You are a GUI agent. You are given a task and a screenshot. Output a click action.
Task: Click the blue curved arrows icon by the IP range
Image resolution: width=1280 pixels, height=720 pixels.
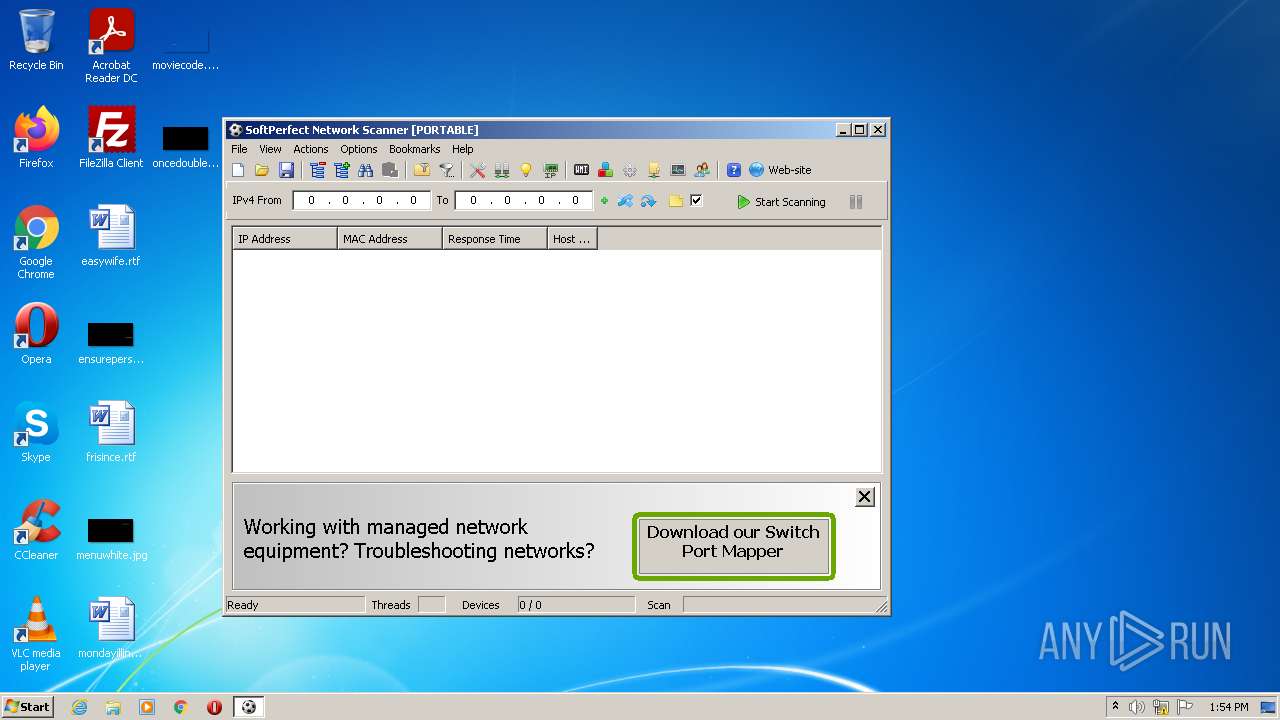click(649, 201)
